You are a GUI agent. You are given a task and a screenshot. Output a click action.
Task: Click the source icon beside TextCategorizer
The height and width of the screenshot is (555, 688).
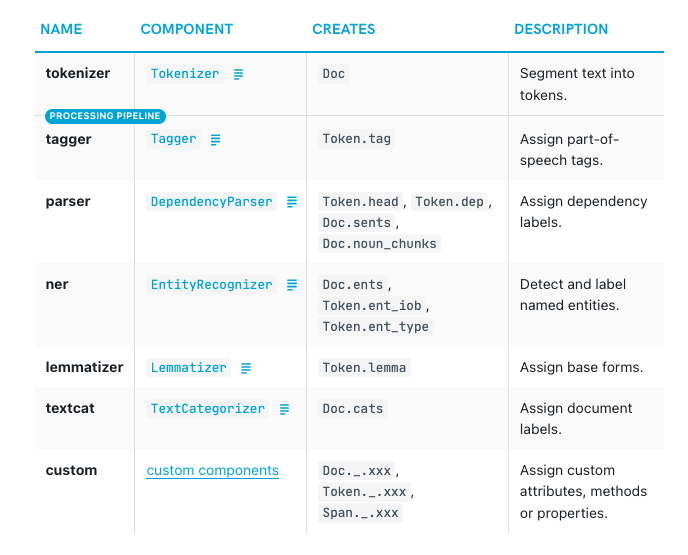coord(284,409)
